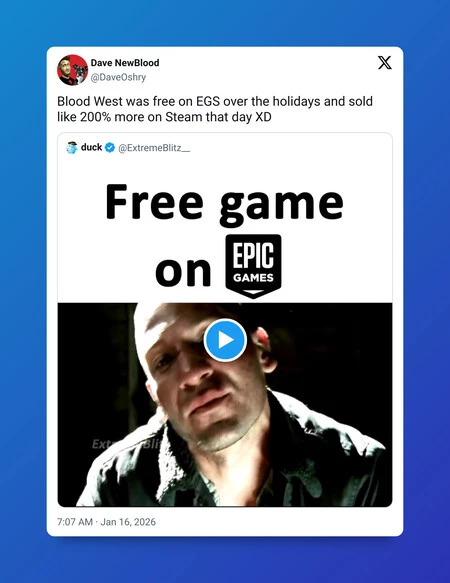Click the blue gradient background outside card
The image size is (450, 583).
tap(22, 292)
